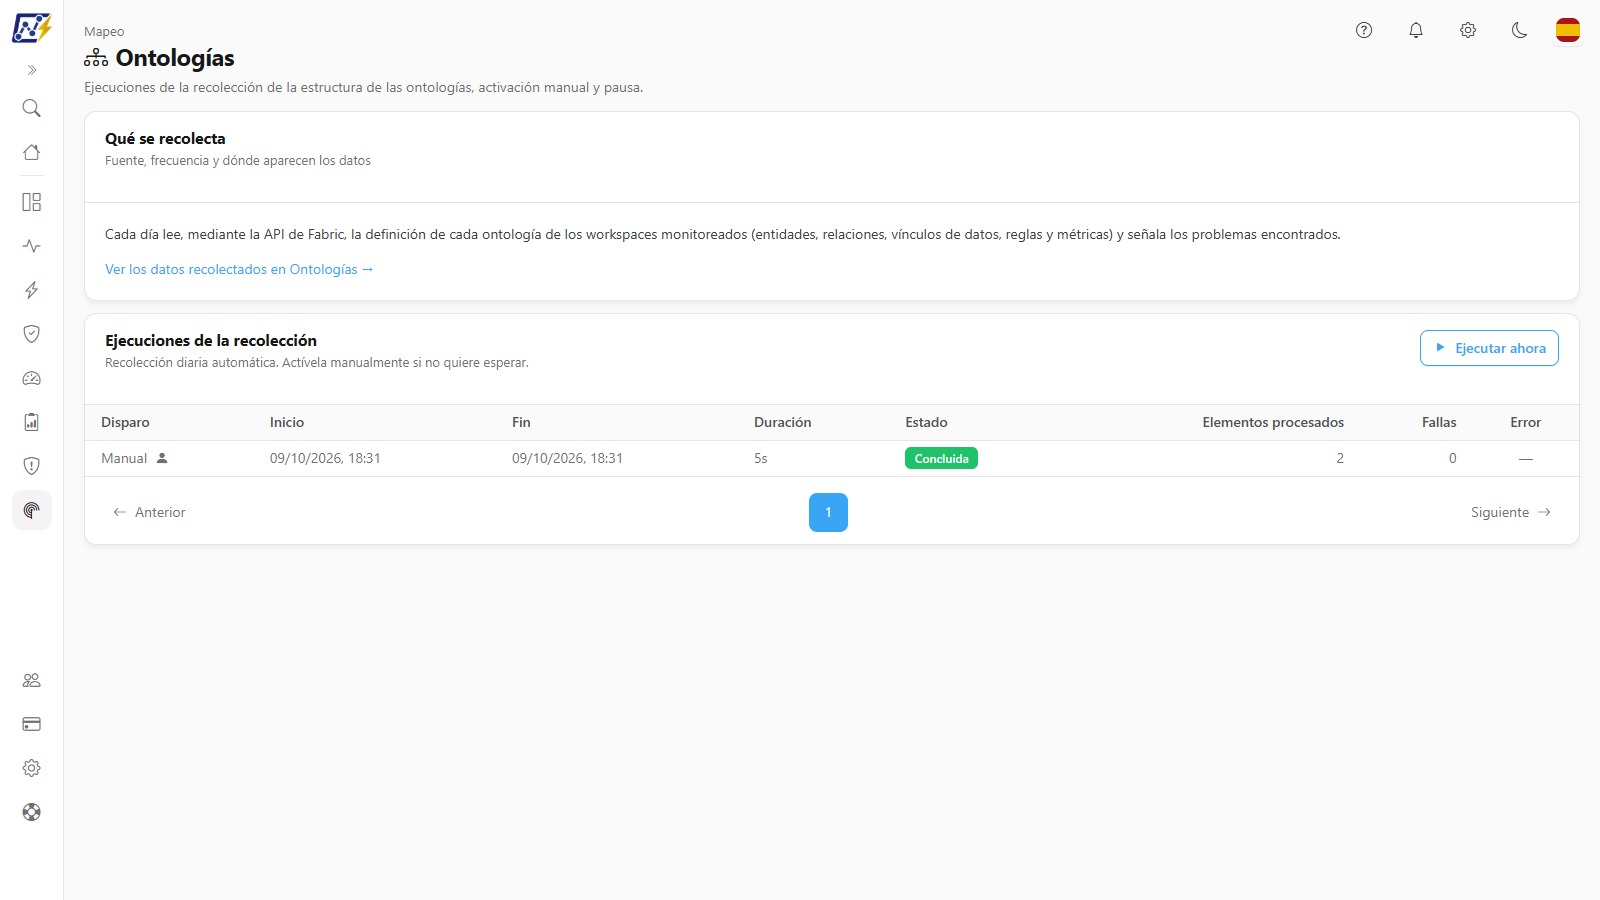Screen dimensions: 1600x900
Task: Open the users group icon in sidebar
Action: (x=32, y=680)
